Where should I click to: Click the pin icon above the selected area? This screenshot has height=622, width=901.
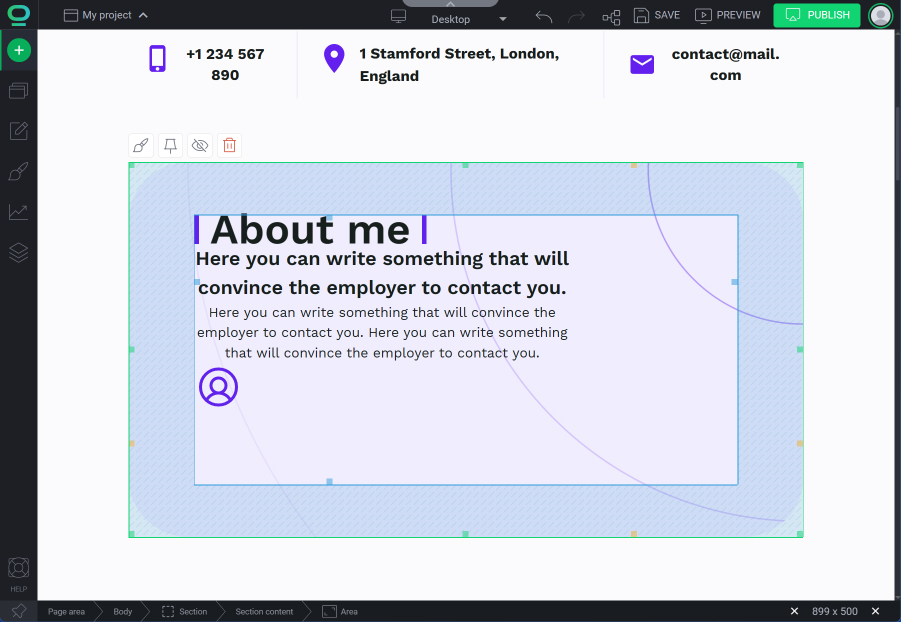pos(171,145)
